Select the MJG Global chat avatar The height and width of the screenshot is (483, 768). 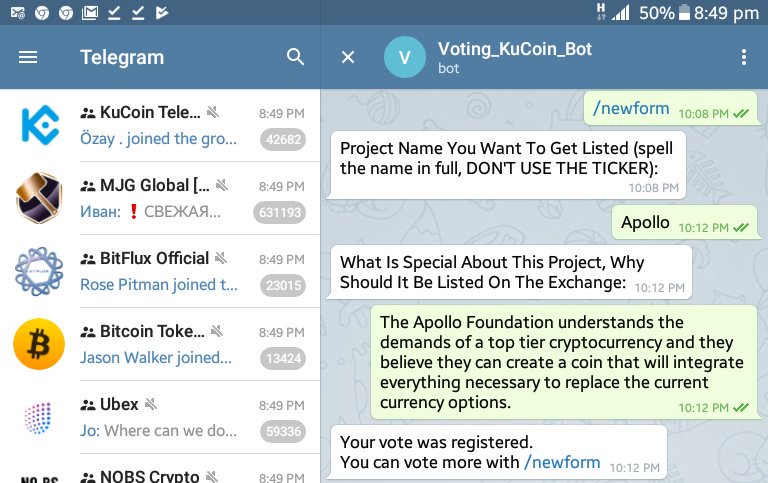[39, 198]
